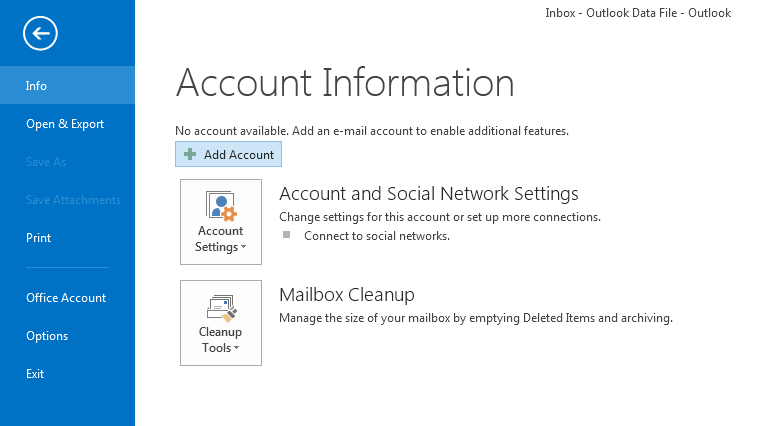This screenshot has width=760, height=426.
Task: Click the Add Account button
Action: (x=228, y=154)
